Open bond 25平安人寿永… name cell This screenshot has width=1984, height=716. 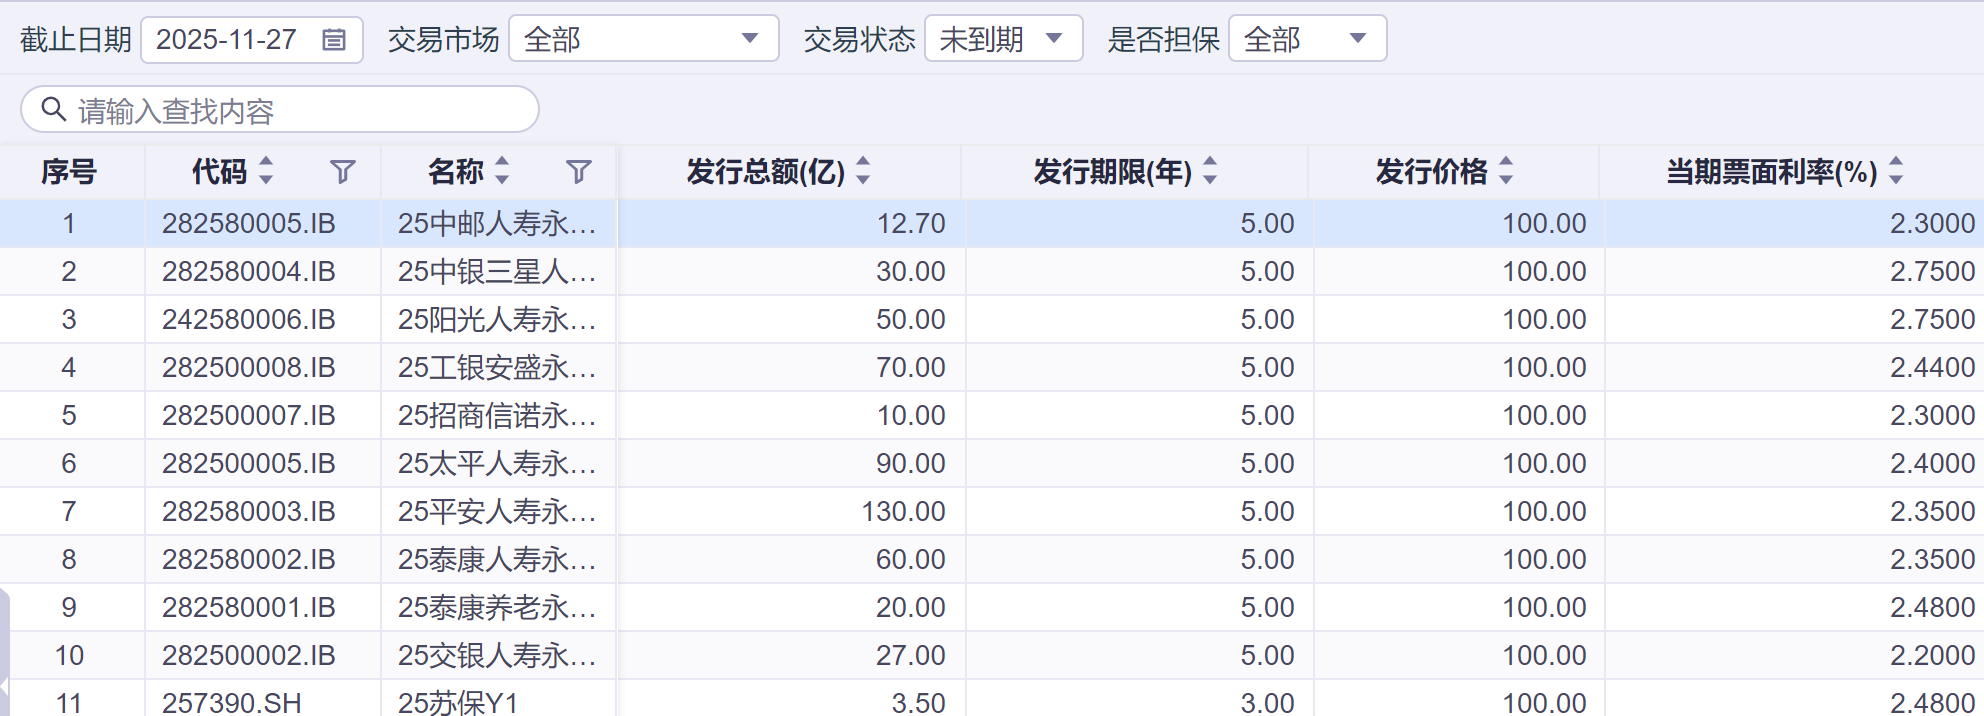(497, 512)
